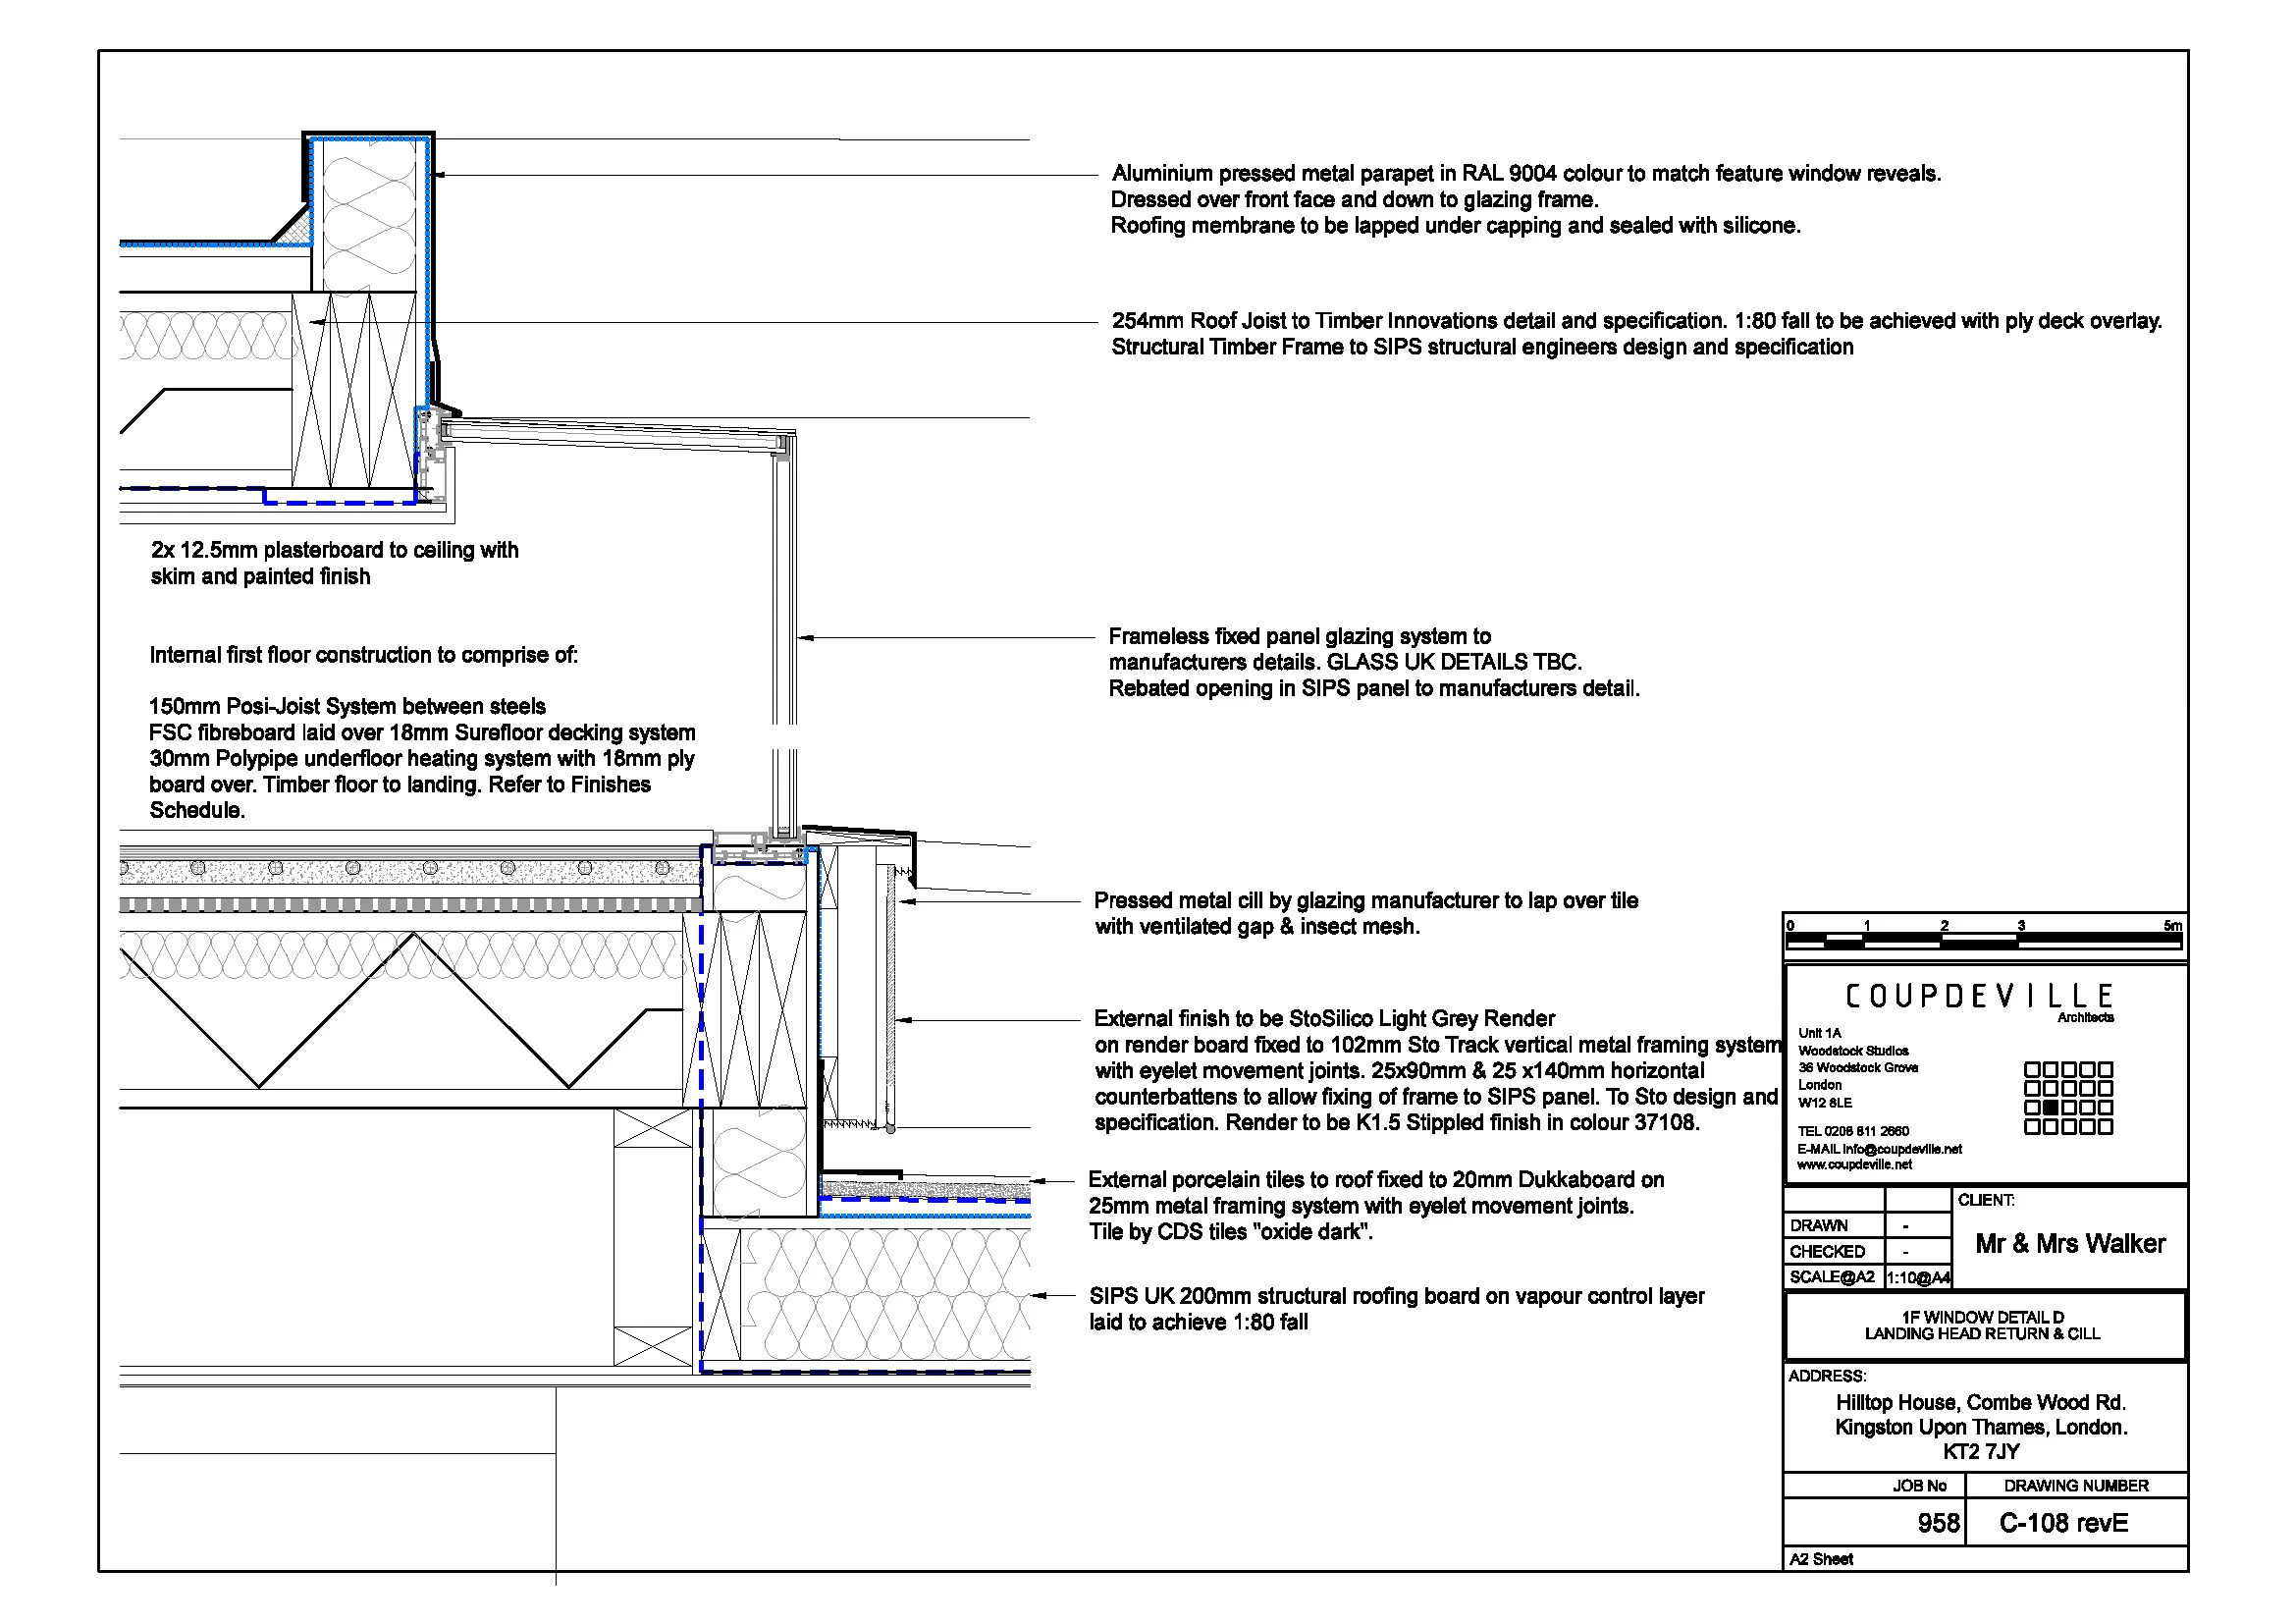This screenshot has width=2296, height=1624.
Task: Click the arrowhead pointing at the porcelain tiles
Action: 1038,1181
